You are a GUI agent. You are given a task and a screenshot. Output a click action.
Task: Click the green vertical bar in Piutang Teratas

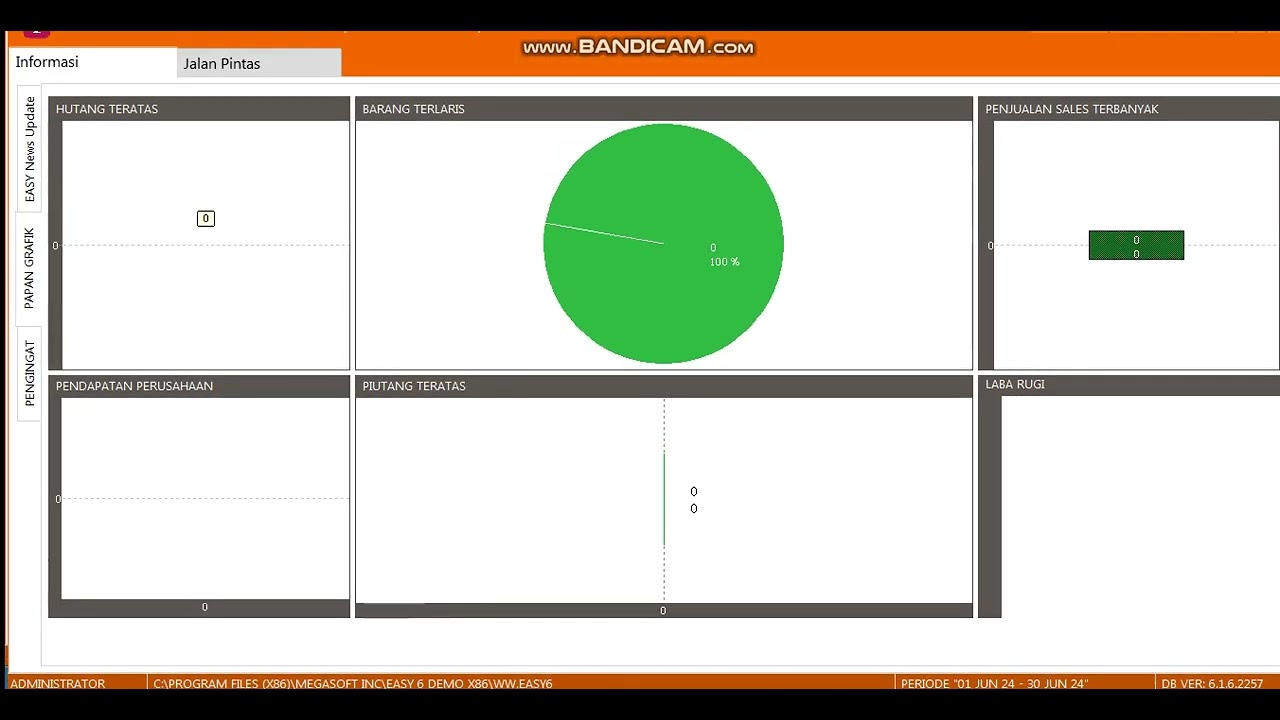coord(664,499)
